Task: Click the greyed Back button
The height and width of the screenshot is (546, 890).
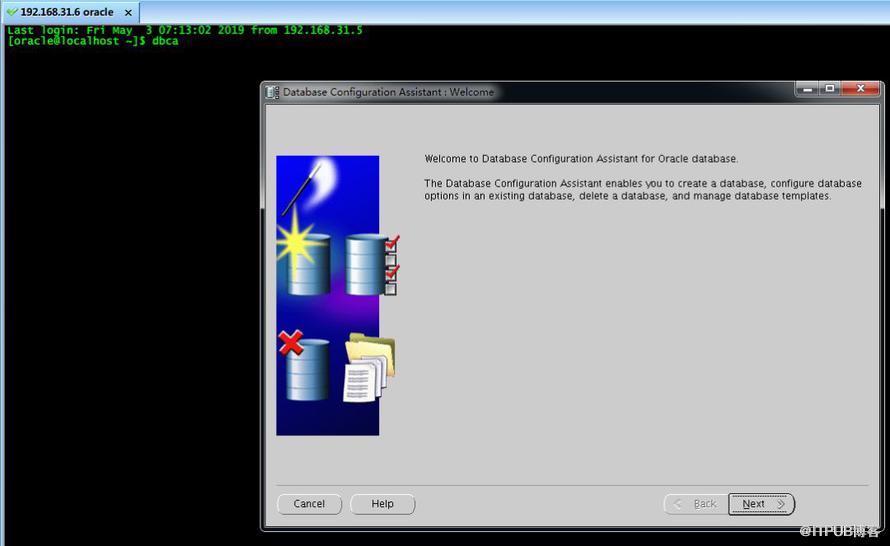Action: click(696, 504)
